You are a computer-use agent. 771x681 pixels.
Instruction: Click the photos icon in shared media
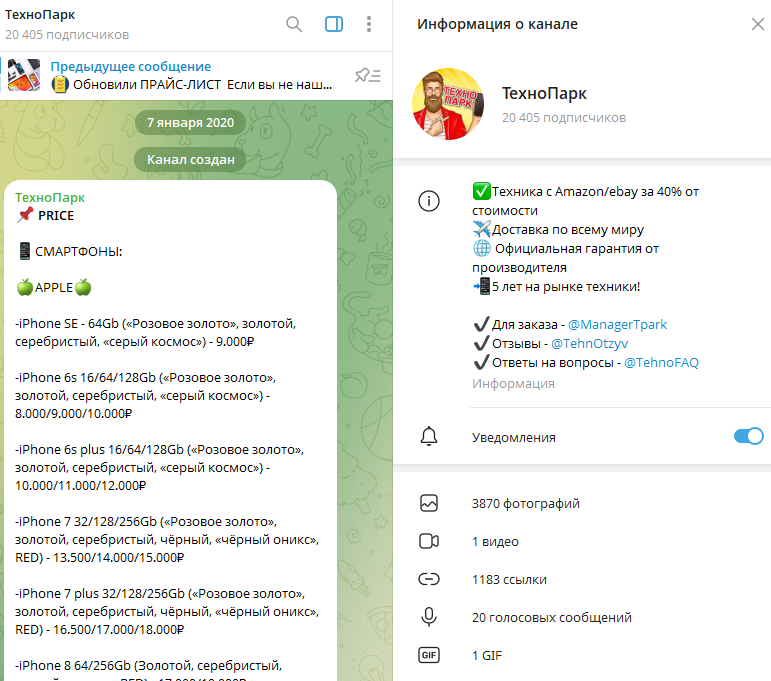[x=429, y=503]
